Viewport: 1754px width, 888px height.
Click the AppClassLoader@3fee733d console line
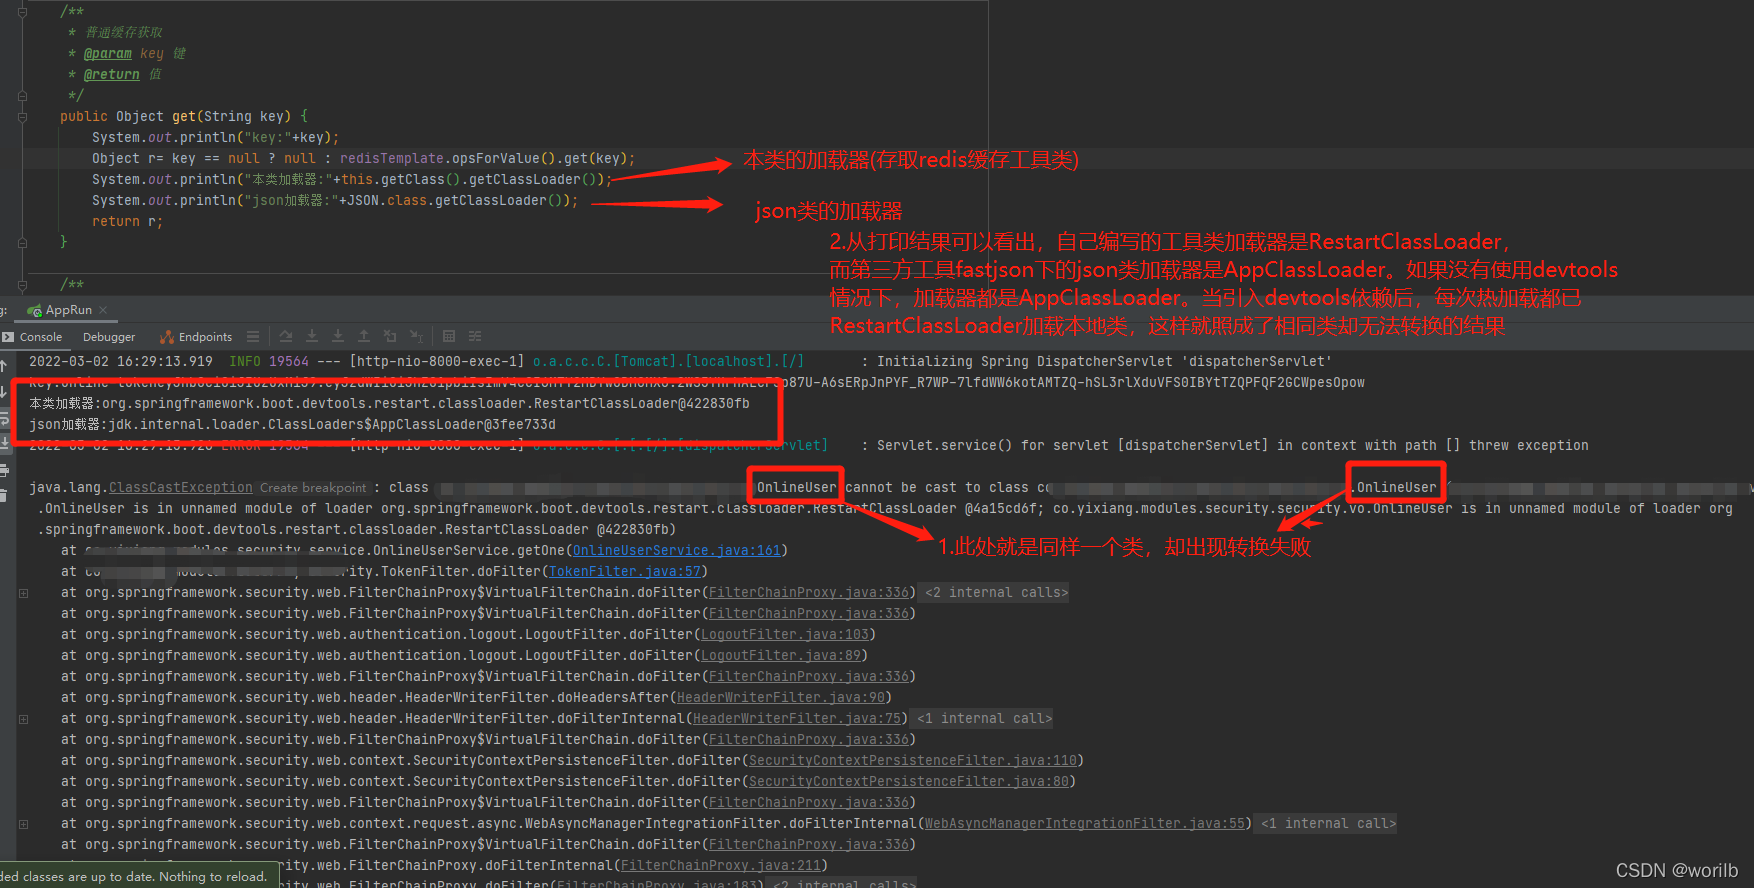click(292, 424)
